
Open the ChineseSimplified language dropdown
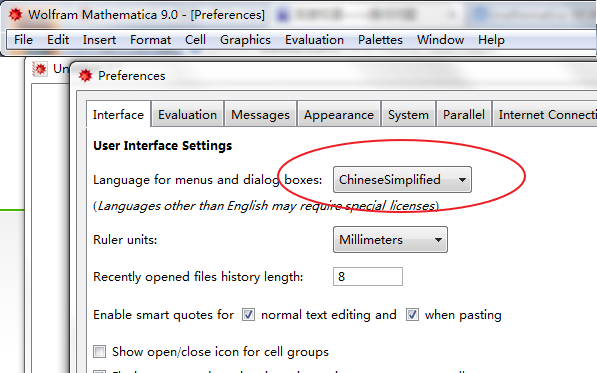click(402, 179)
